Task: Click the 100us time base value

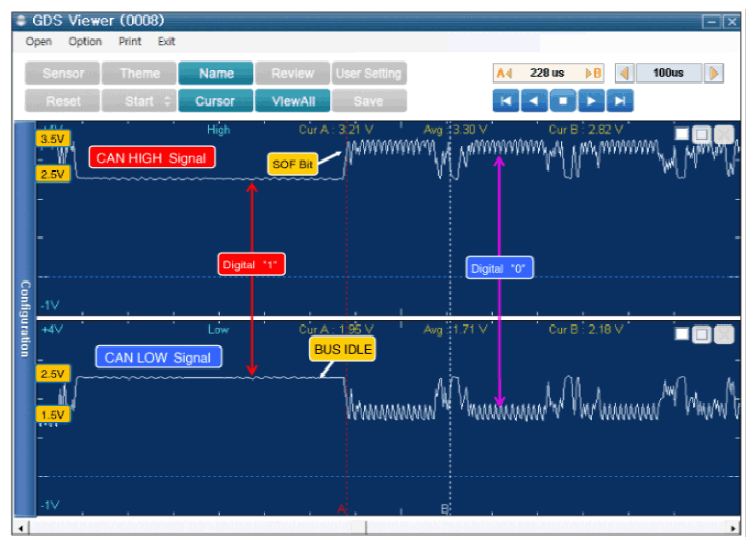Action: 669,73
